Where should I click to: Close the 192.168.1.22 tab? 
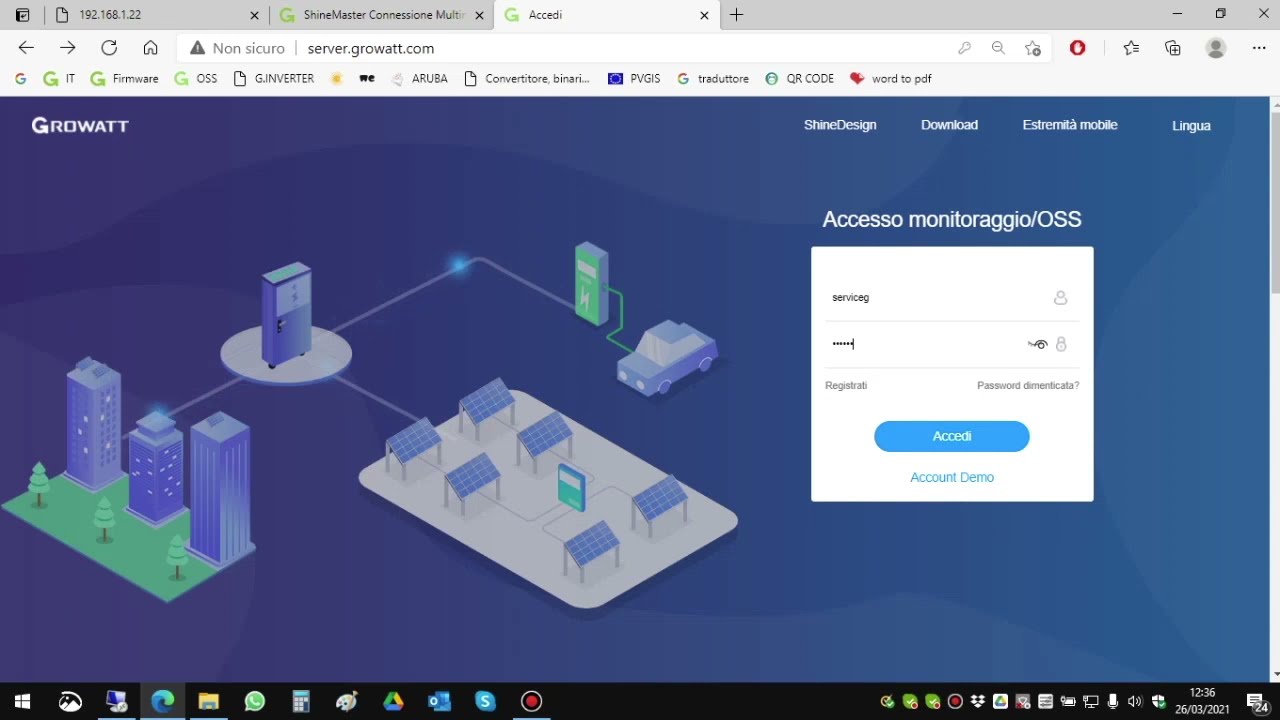tap(254, 15)
